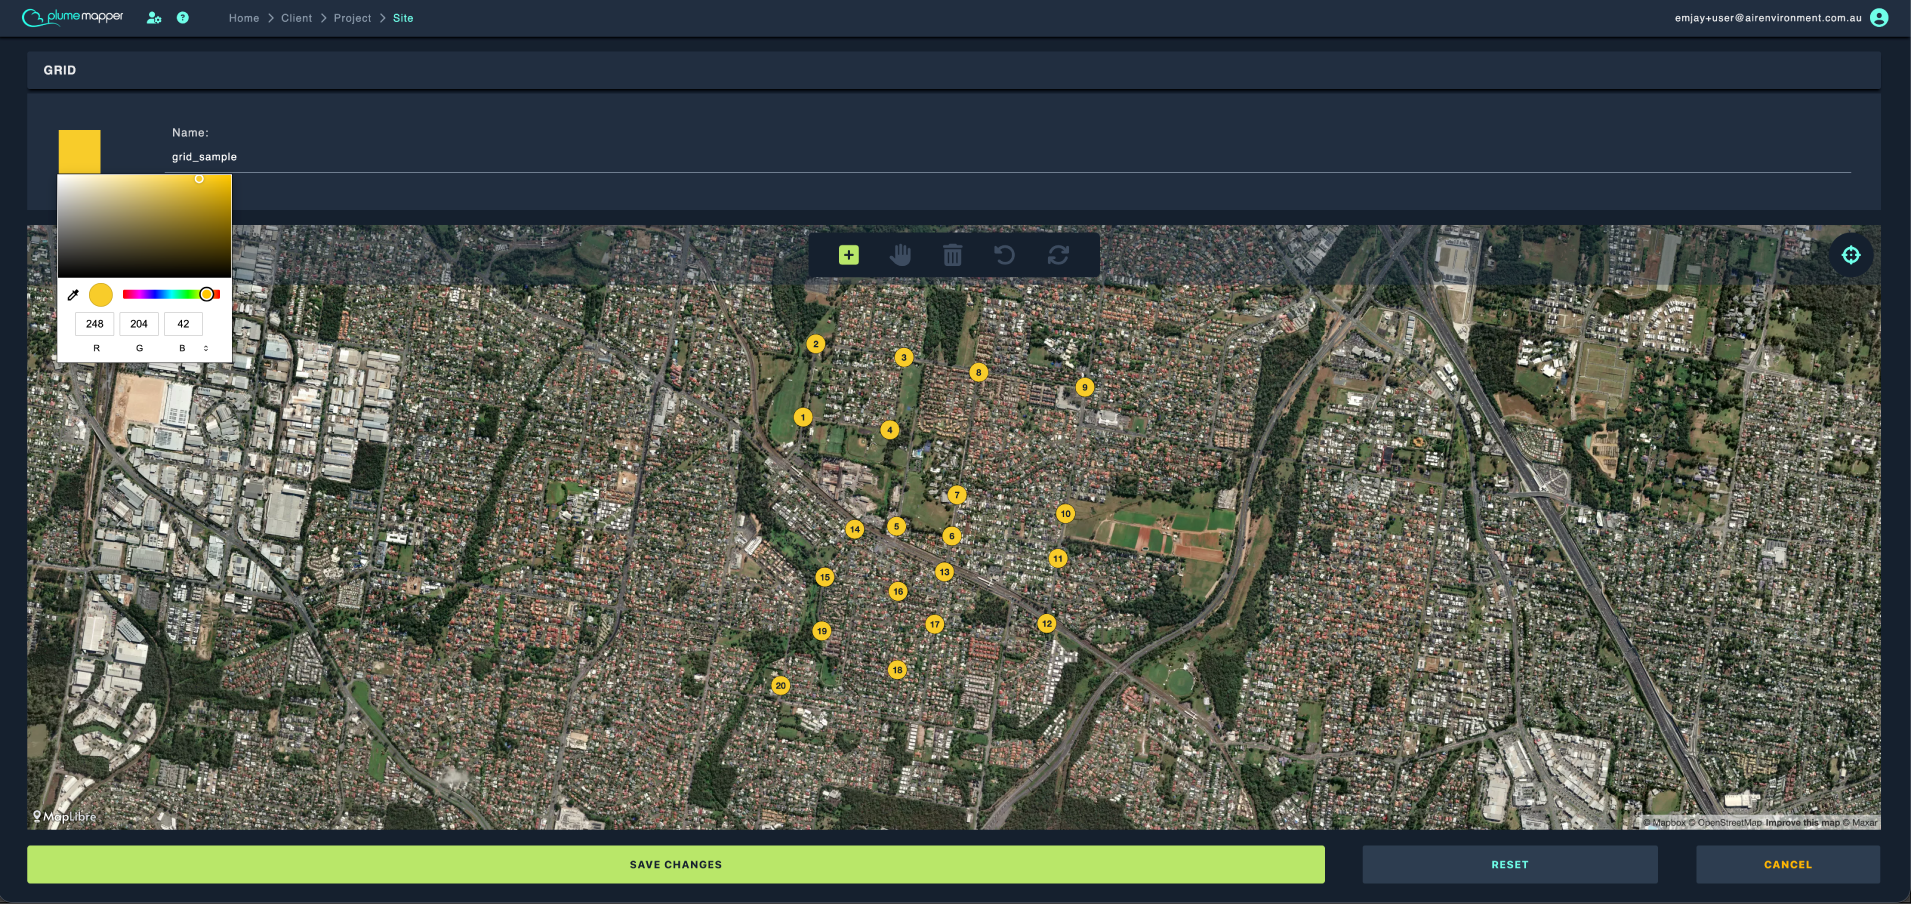Click the refresh cycle icon
This screenshot has height=904, width=1913.
click(1058, 255)
